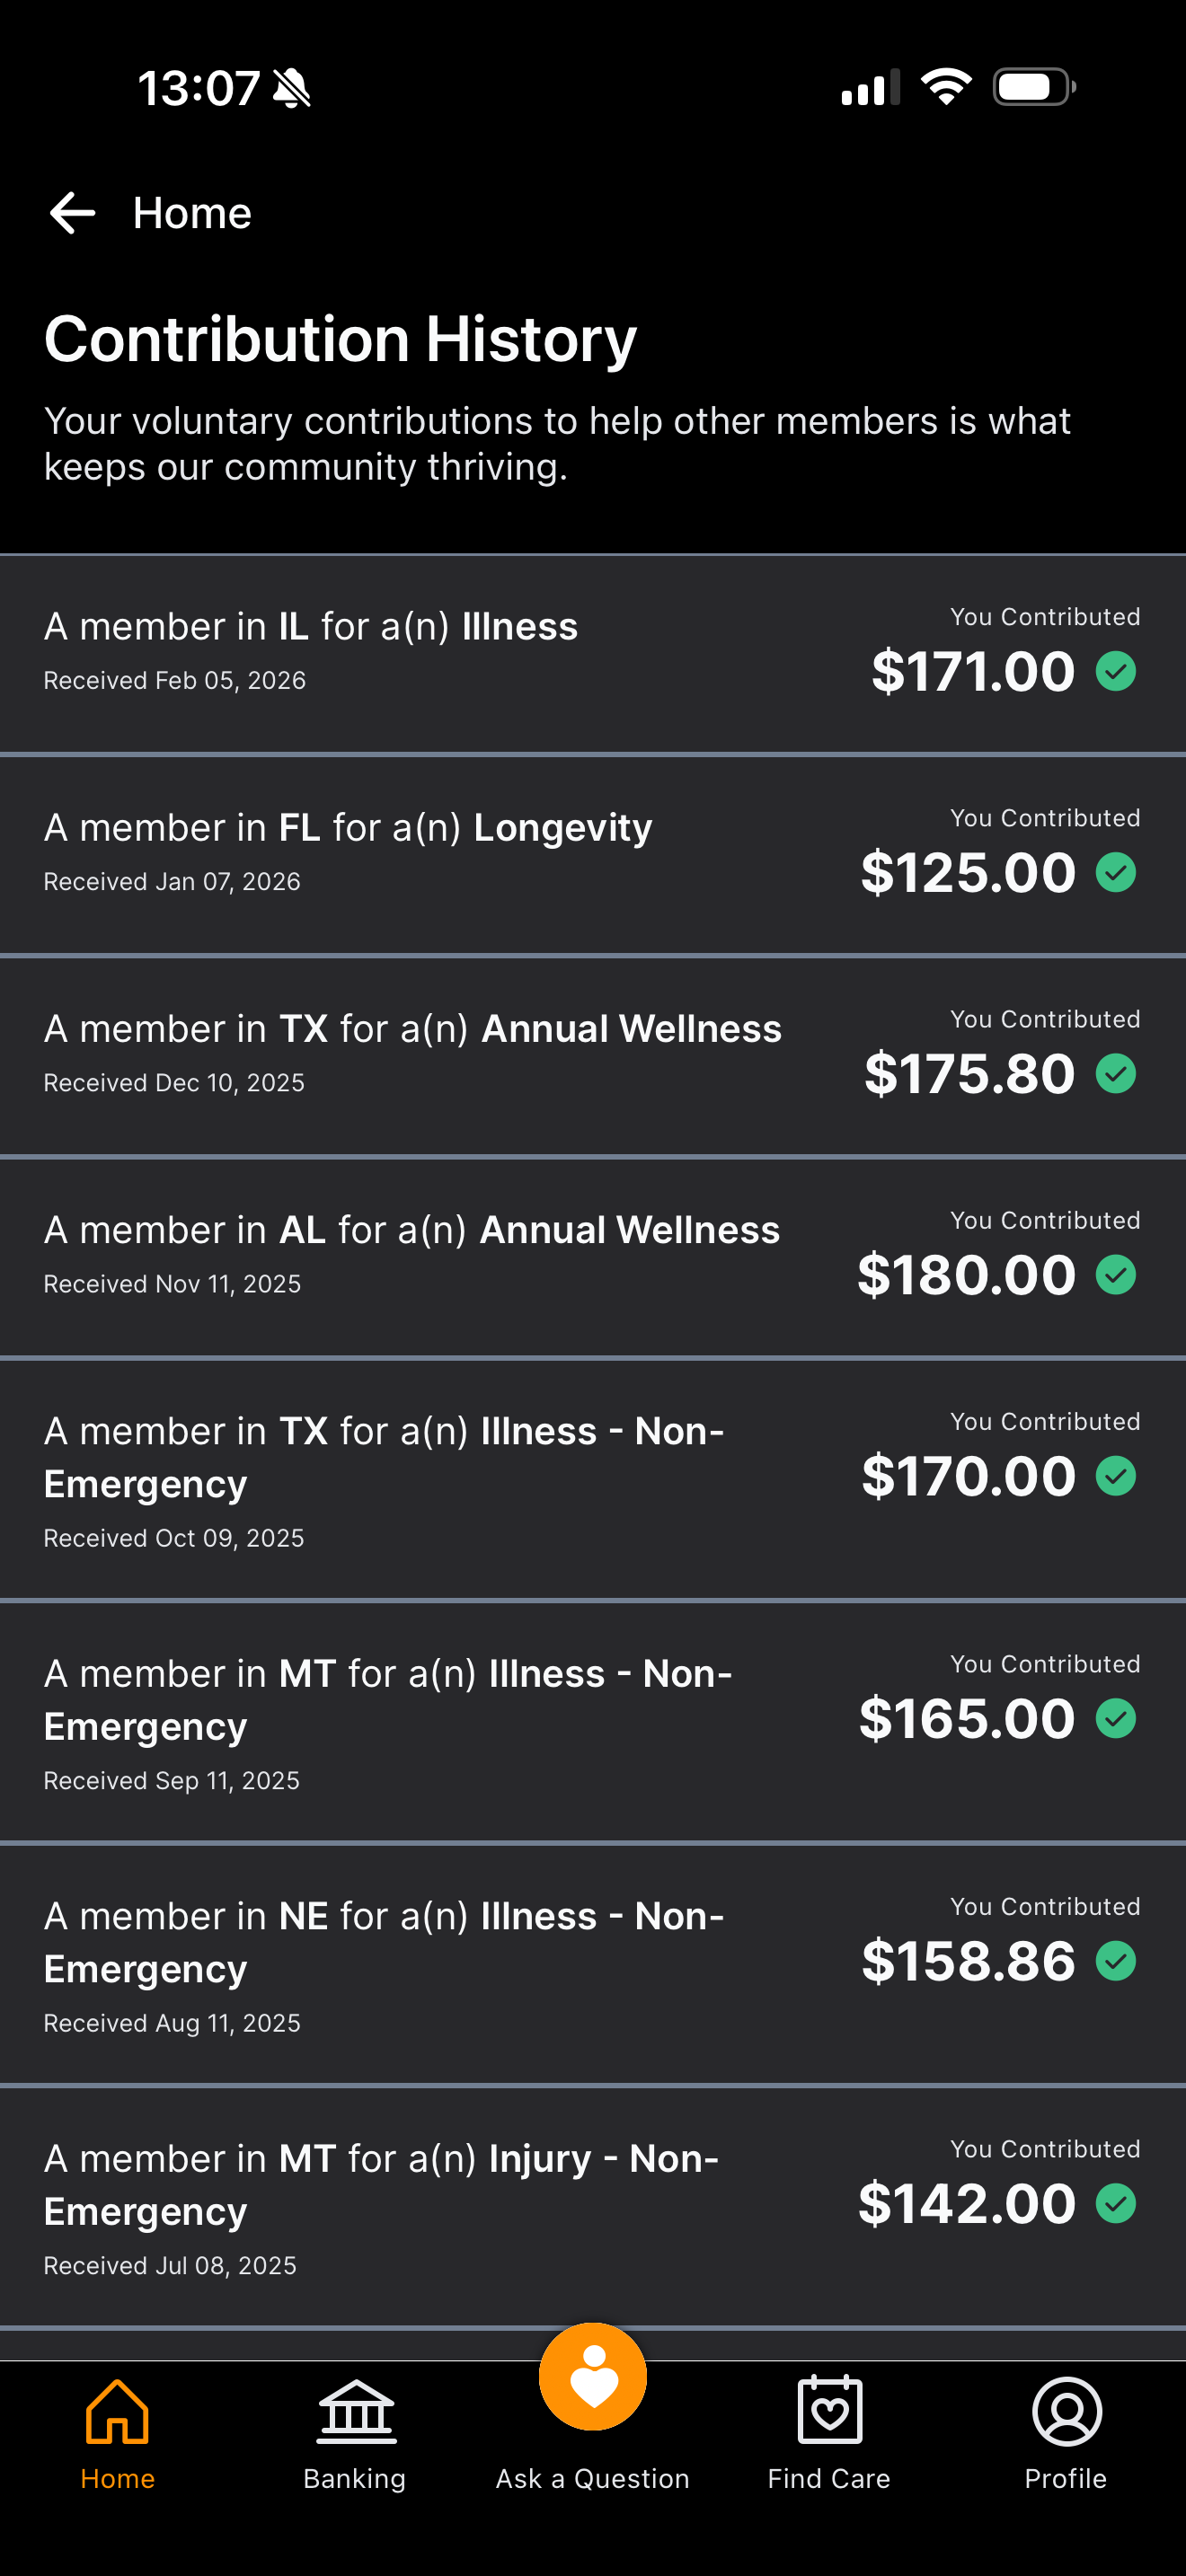Open the Home tab icon
Screen dimensions: 1186x2576
[117, 2411]
